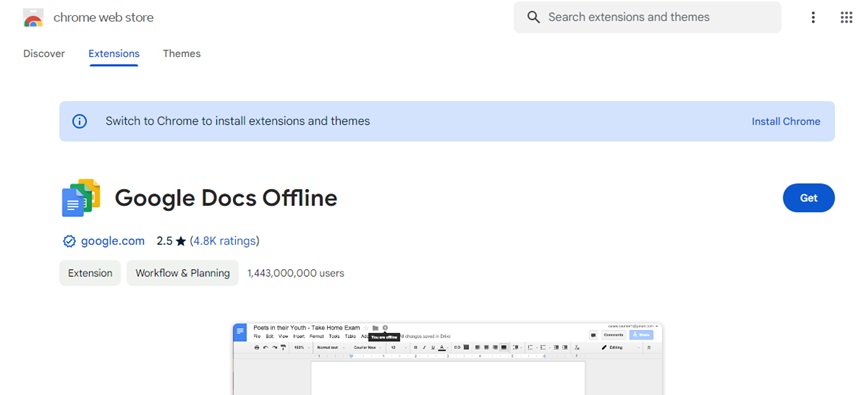This screenshot has height=395, width=856.
Task: Switch to the Discover tab
Action: click(44, 53)
